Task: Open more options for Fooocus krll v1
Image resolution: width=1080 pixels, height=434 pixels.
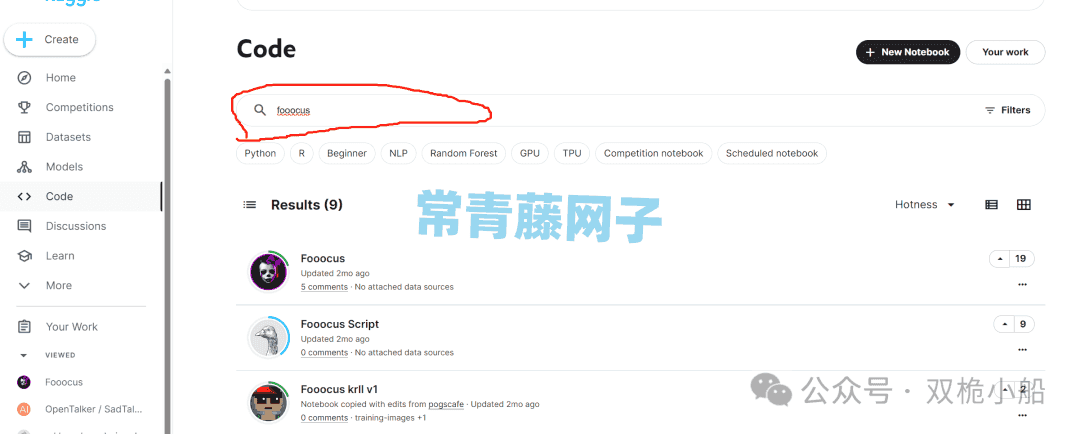Action: tap(1022, 415)
